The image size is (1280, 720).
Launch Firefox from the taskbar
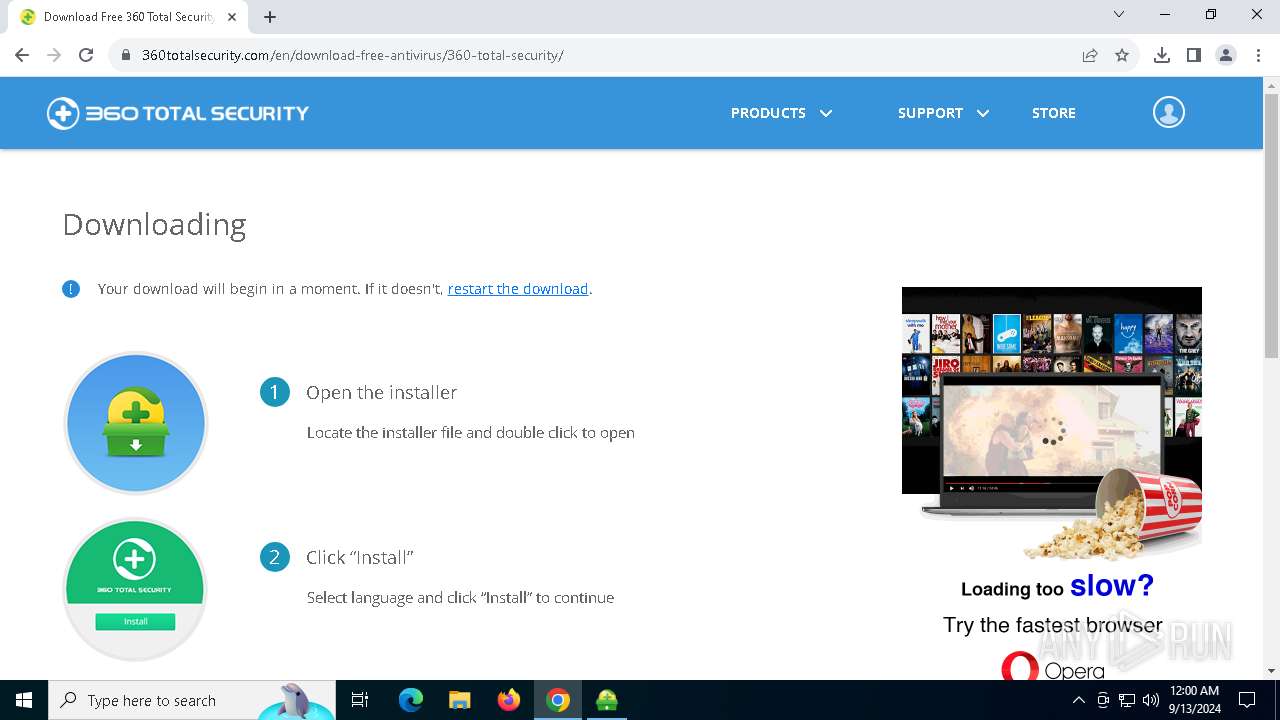509,700
